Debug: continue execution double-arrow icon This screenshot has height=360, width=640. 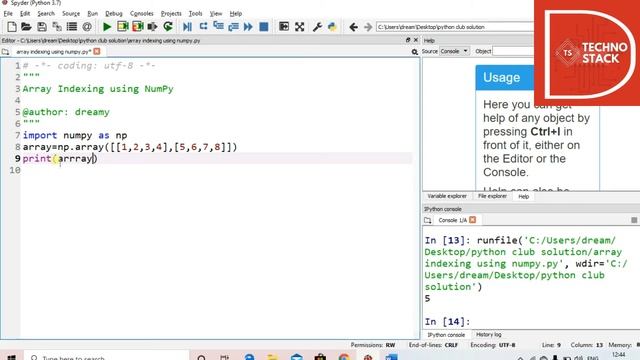coord(248,27)
